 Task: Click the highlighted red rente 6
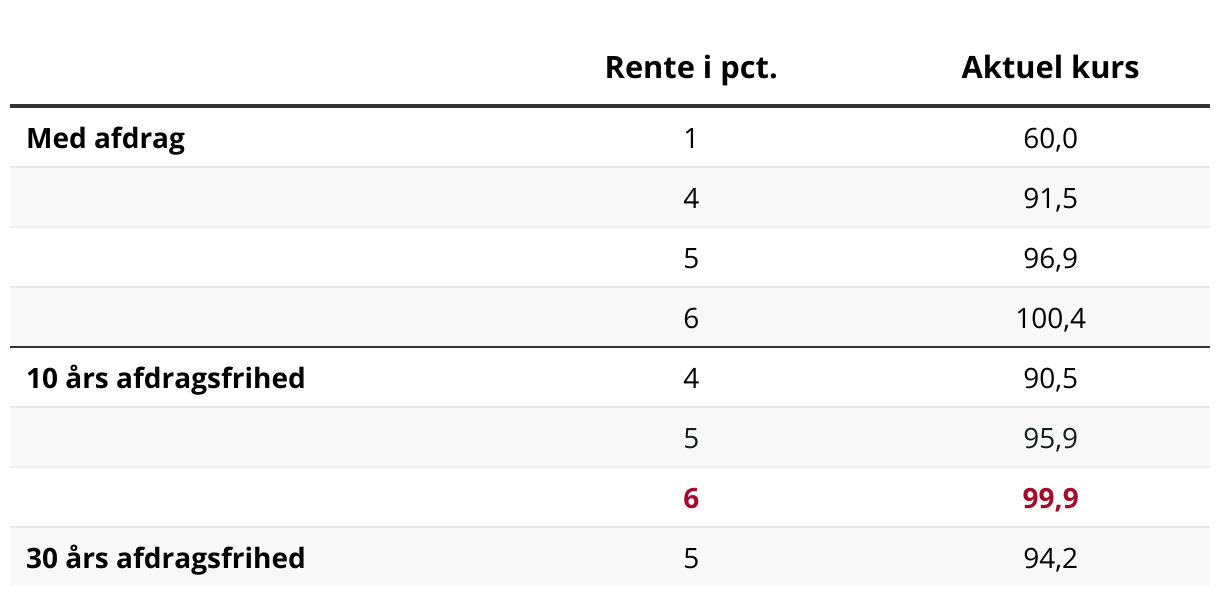click(x=691, y=498)
